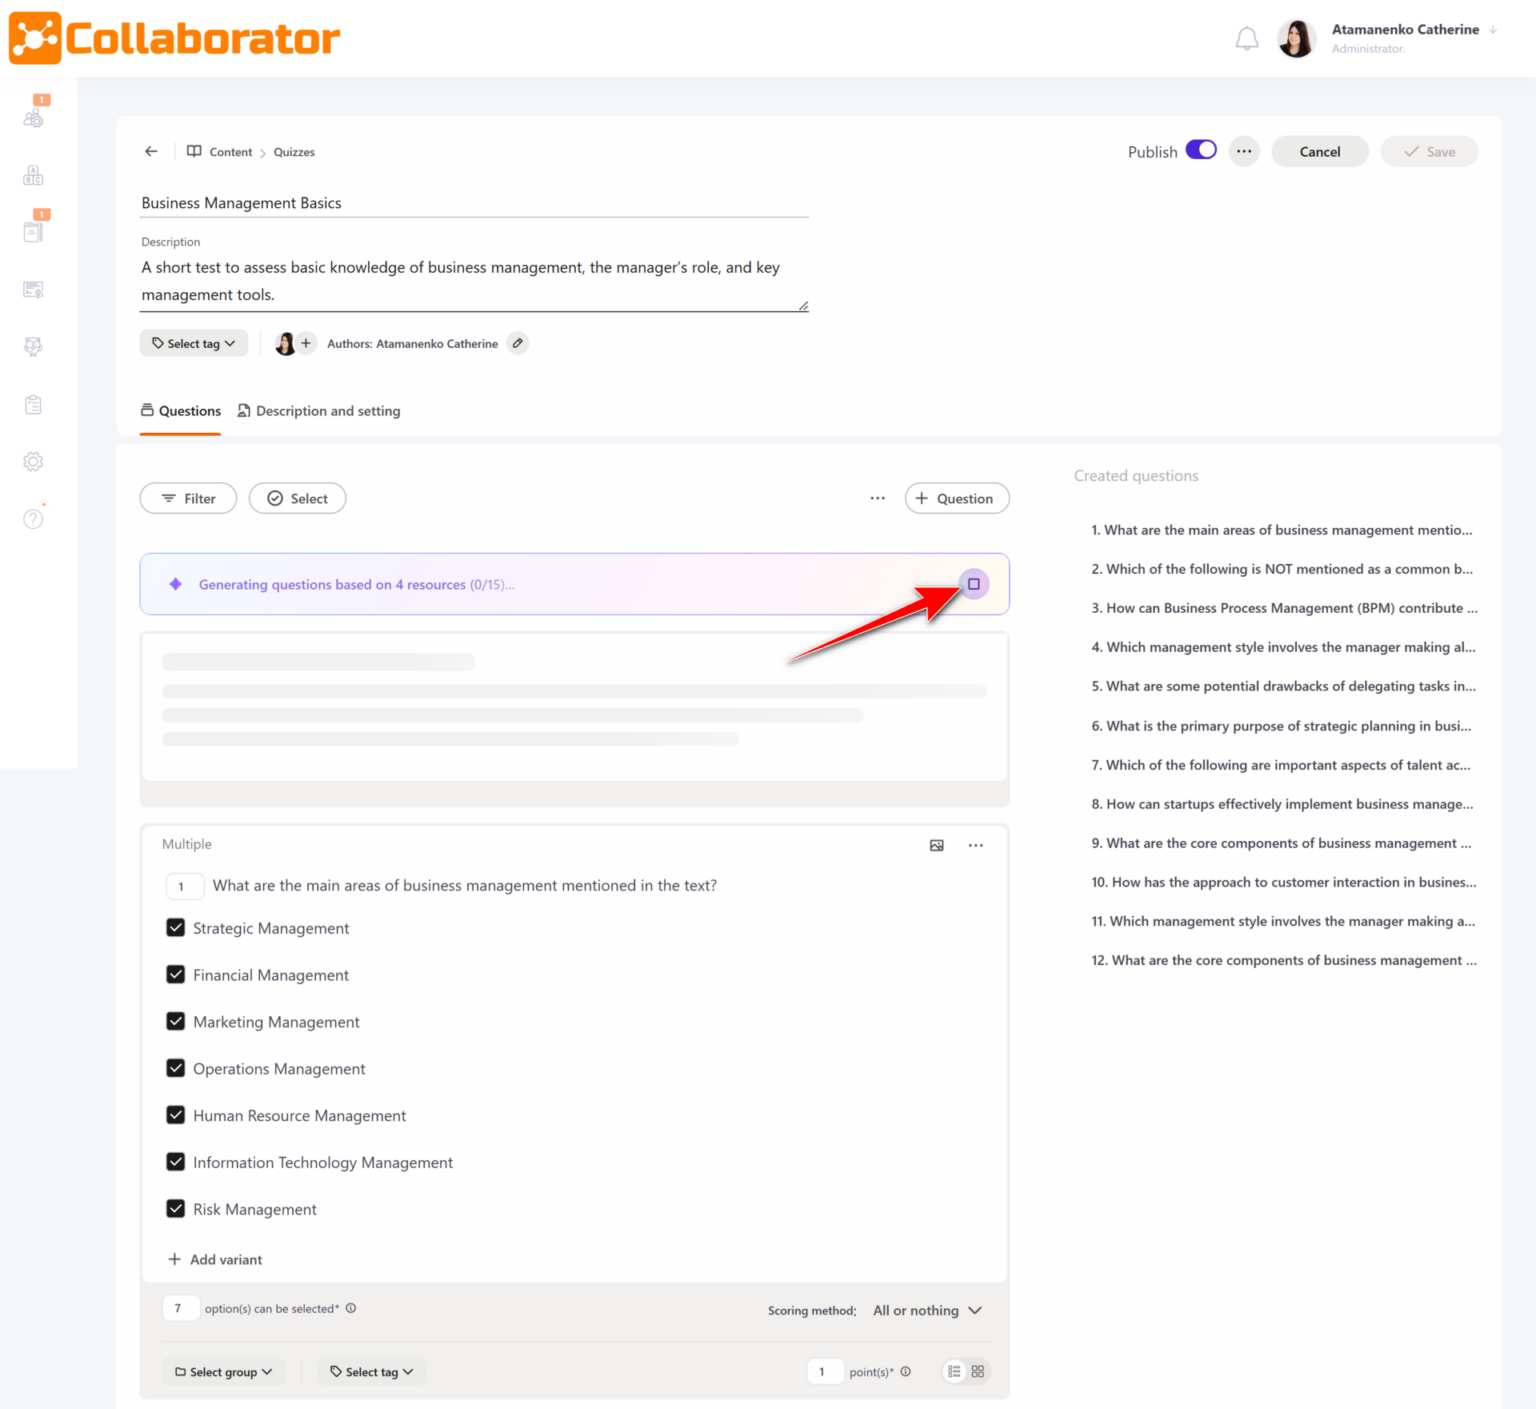Screen dimensions: 1536x1409
Task: Open the Select tag dropdown under description
Action: click(x=194, y=343)
